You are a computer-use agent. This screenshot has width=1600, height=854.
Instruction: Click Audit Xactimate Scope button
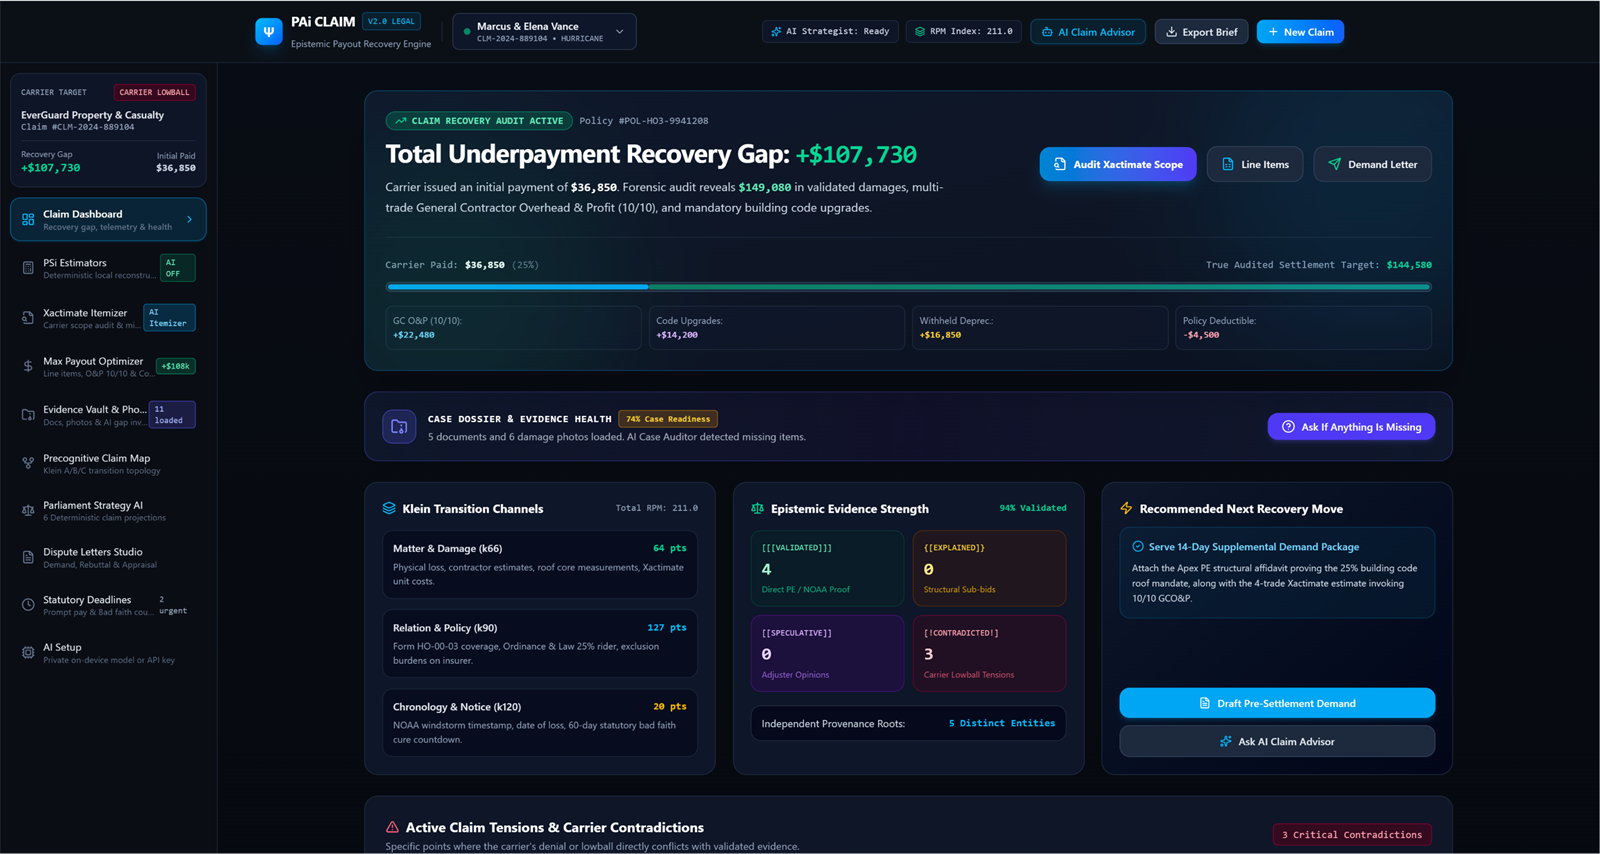point(1118,164)
